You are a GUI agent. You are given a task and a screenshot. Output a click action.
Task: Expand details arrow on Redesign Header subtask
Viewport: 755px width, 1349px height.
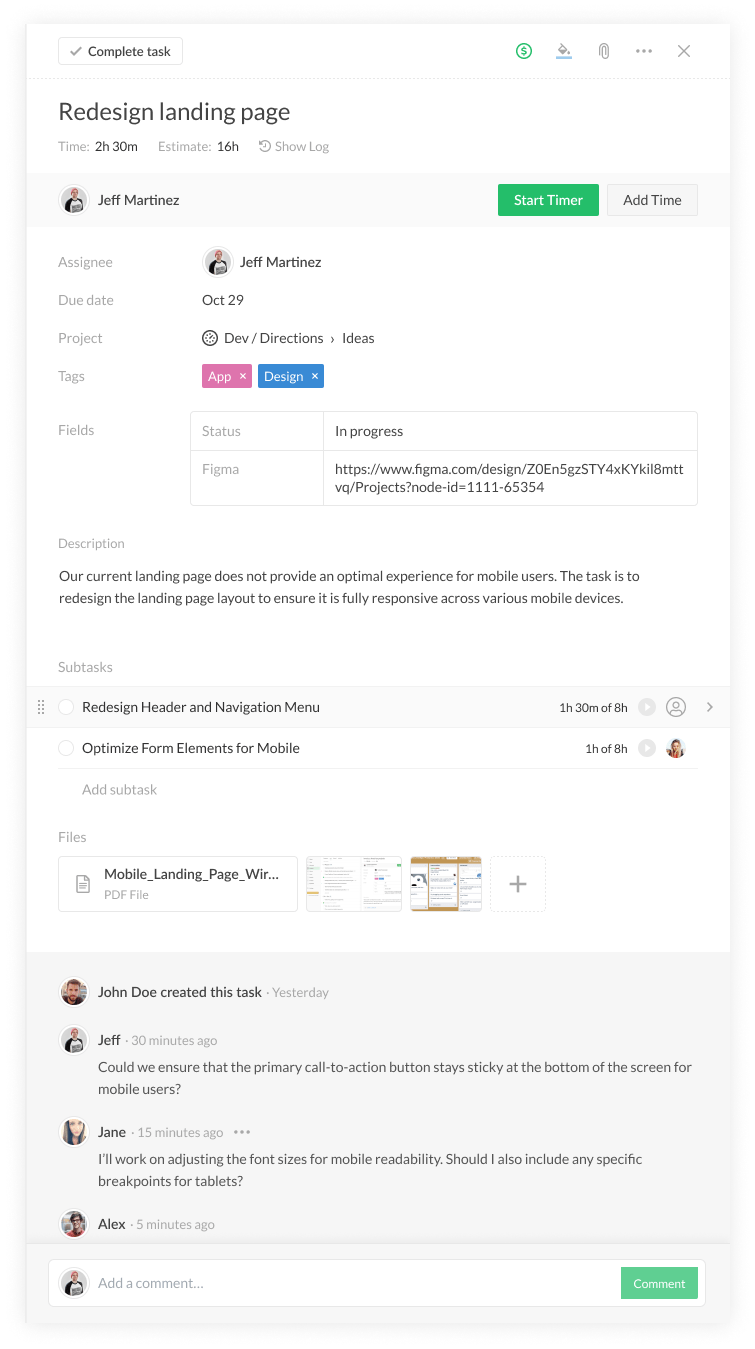(x=710, y=707)
